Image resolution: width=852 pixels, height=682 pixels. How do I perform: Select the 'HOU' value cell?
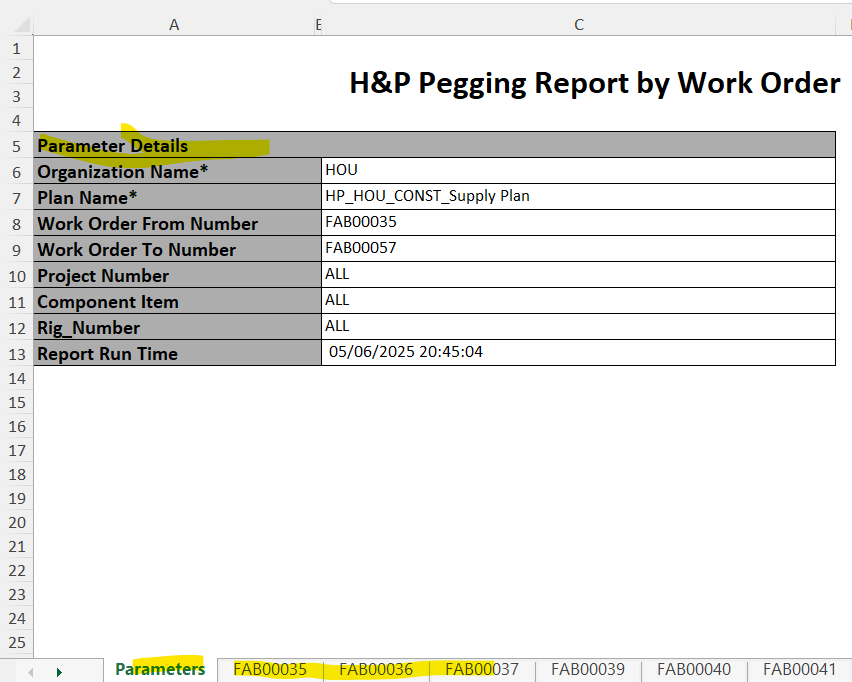(578, 171)
